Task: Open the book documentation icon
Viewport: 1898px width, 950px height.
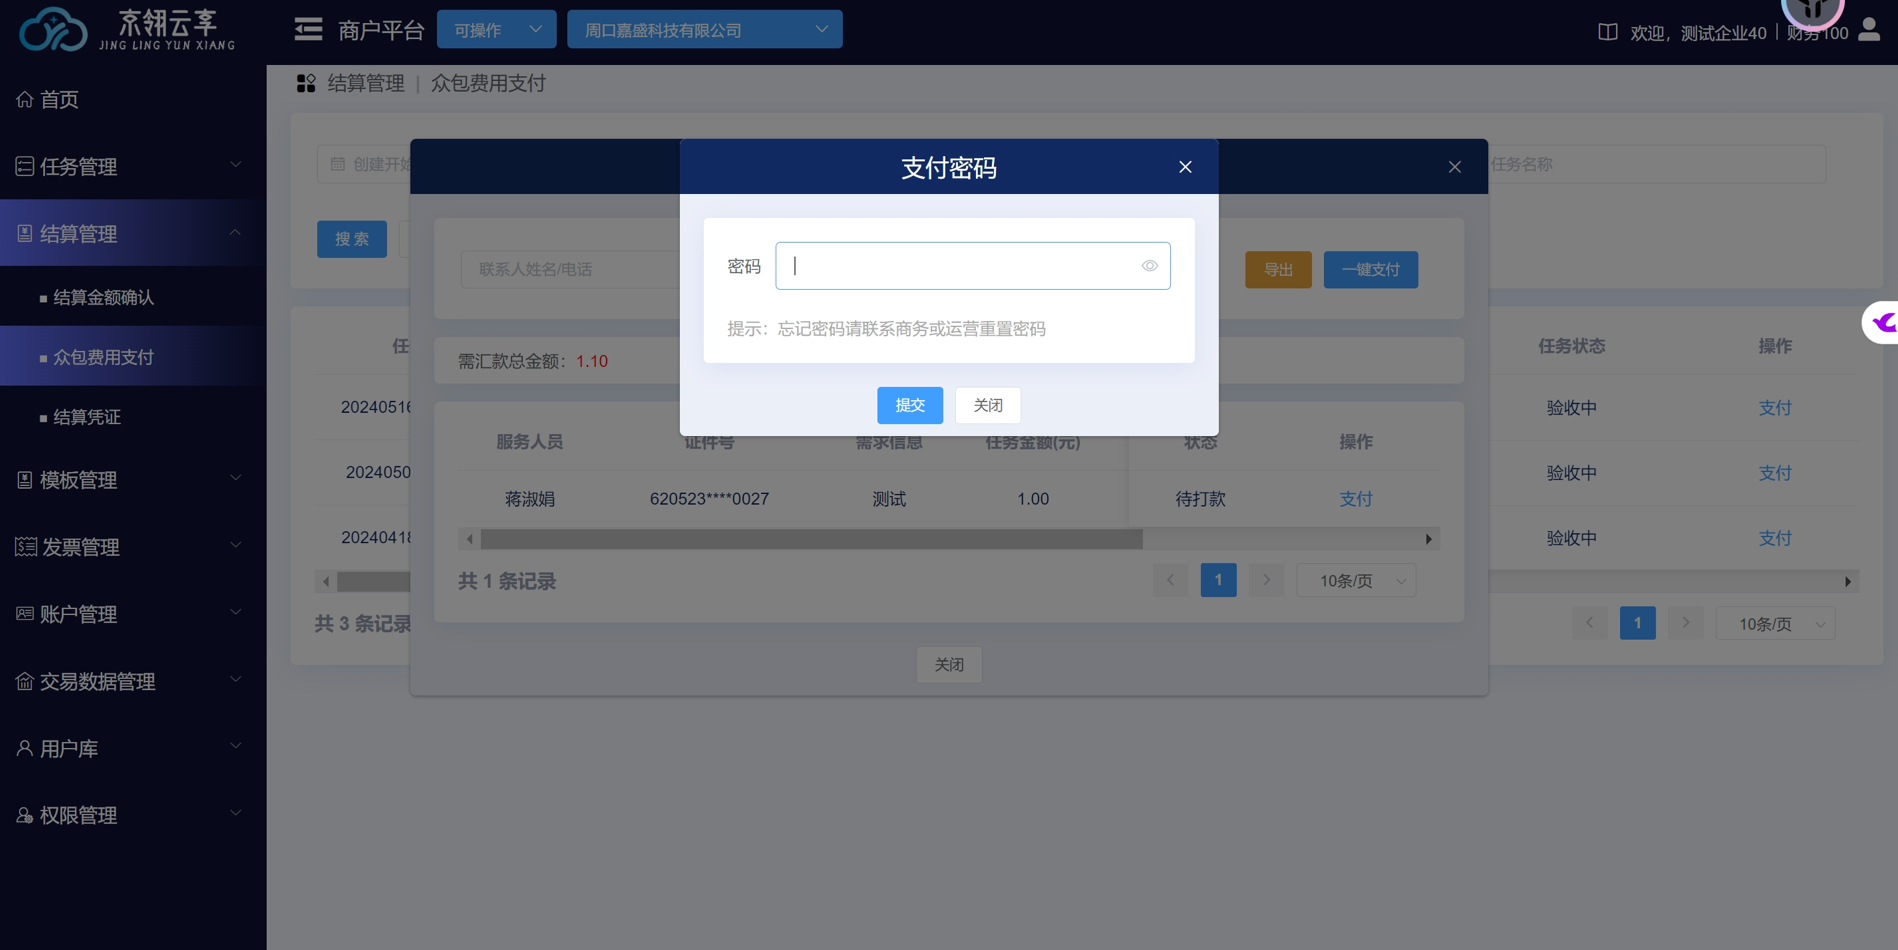Action: (1607, 32)
